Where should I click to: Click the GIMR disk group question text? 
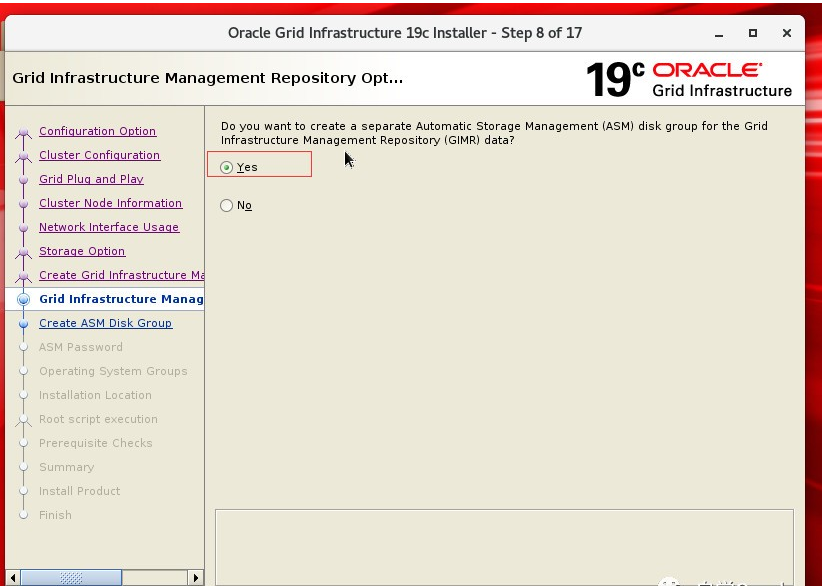pyautogui.click(x=494, y=133)
